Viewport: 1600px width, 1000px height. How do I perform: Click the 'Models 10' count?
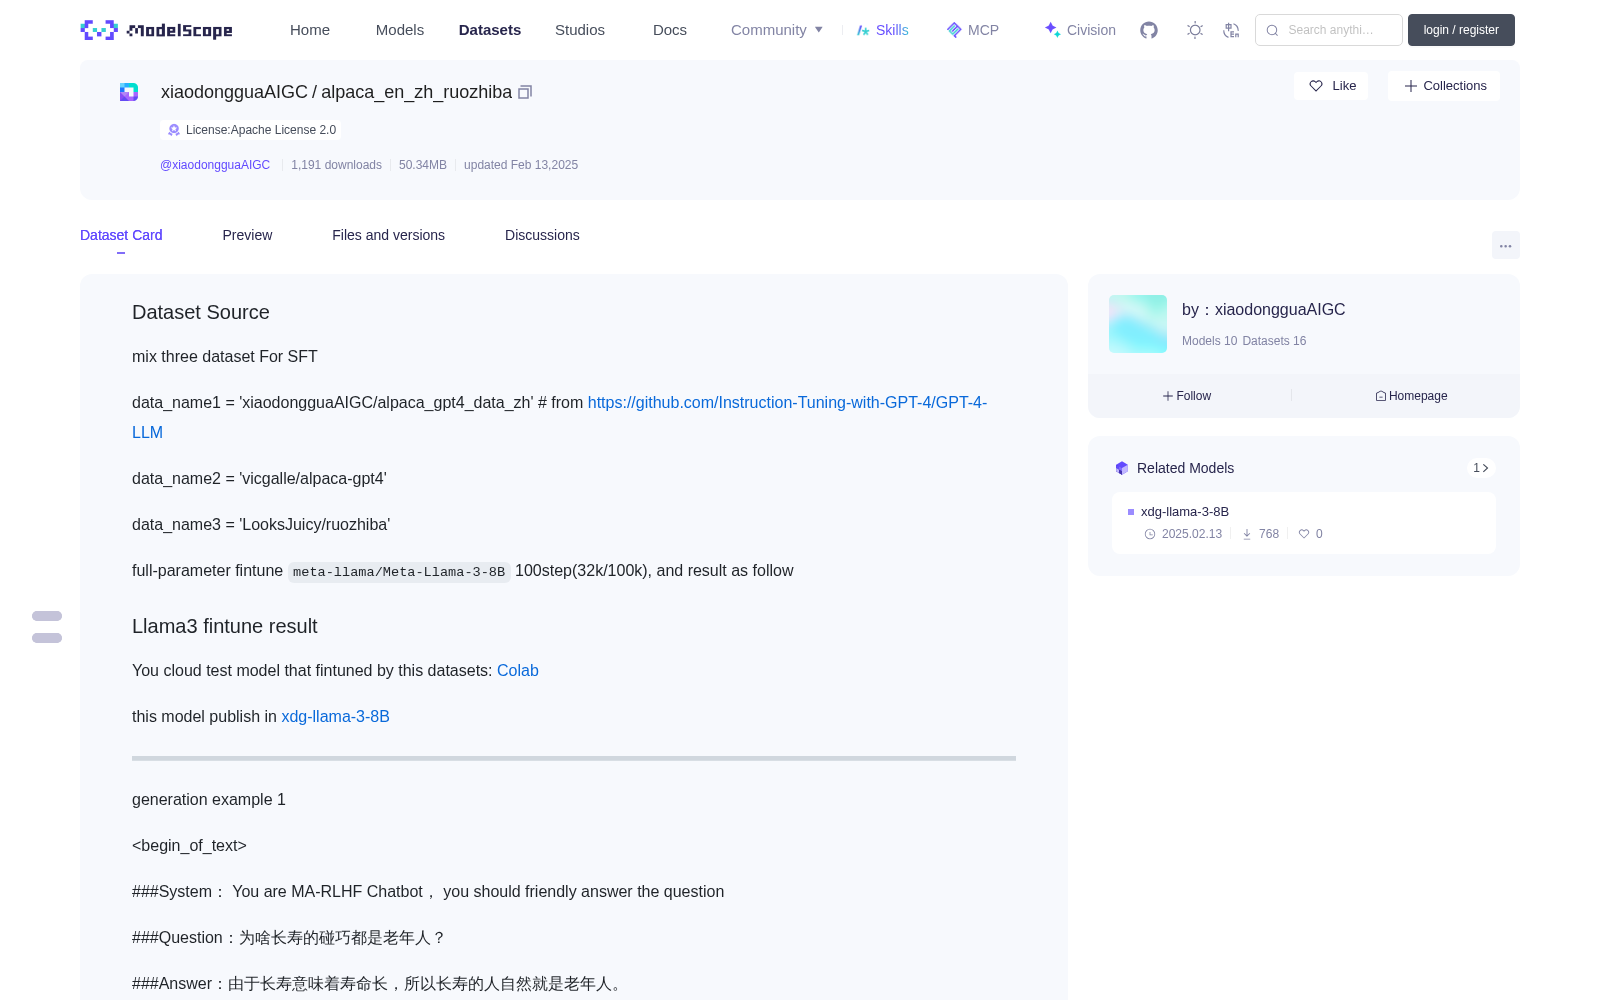pyautogui.click(x=1209, y=341)
